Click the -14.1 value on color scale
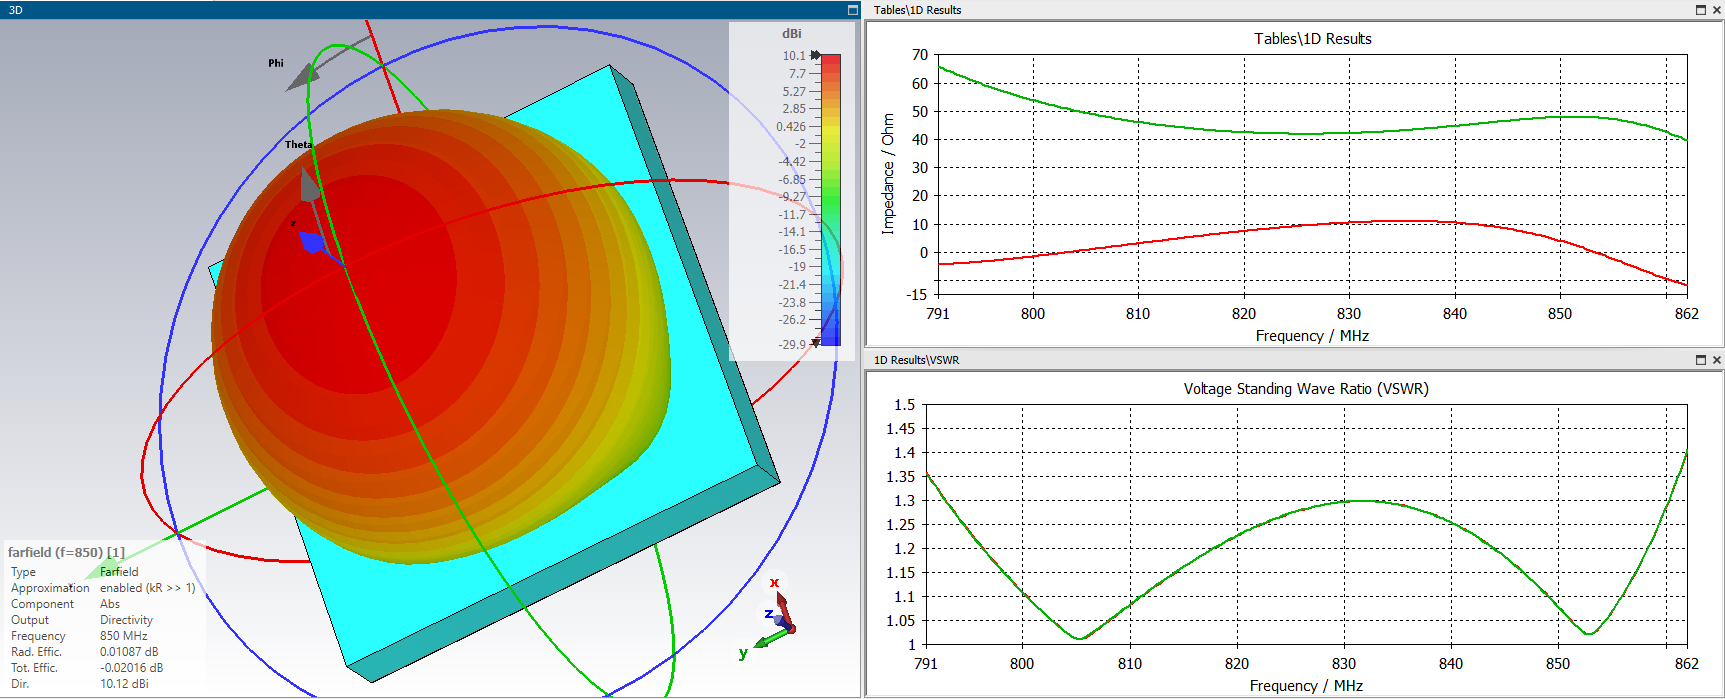Image resolution: width=1725 pixels, height=699 pixels. pyautogui.click(x=793, y=232)
